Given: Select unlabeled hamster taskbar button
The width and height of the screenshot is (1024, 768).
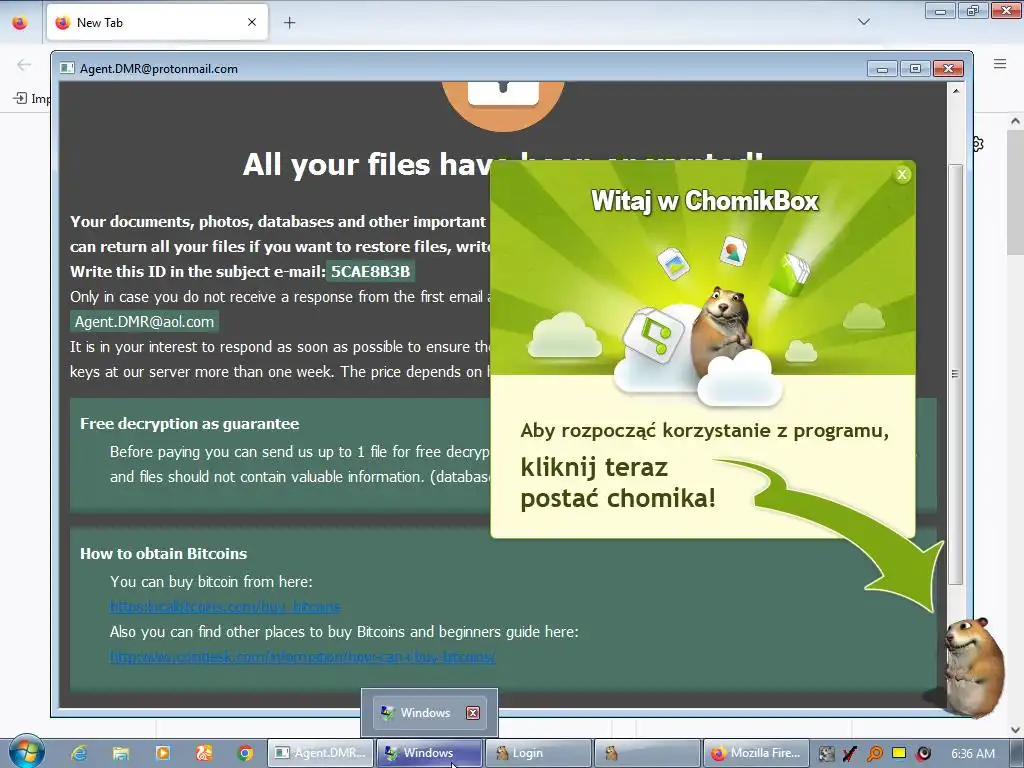Looking at the screenshot, I should coord(647,753).
